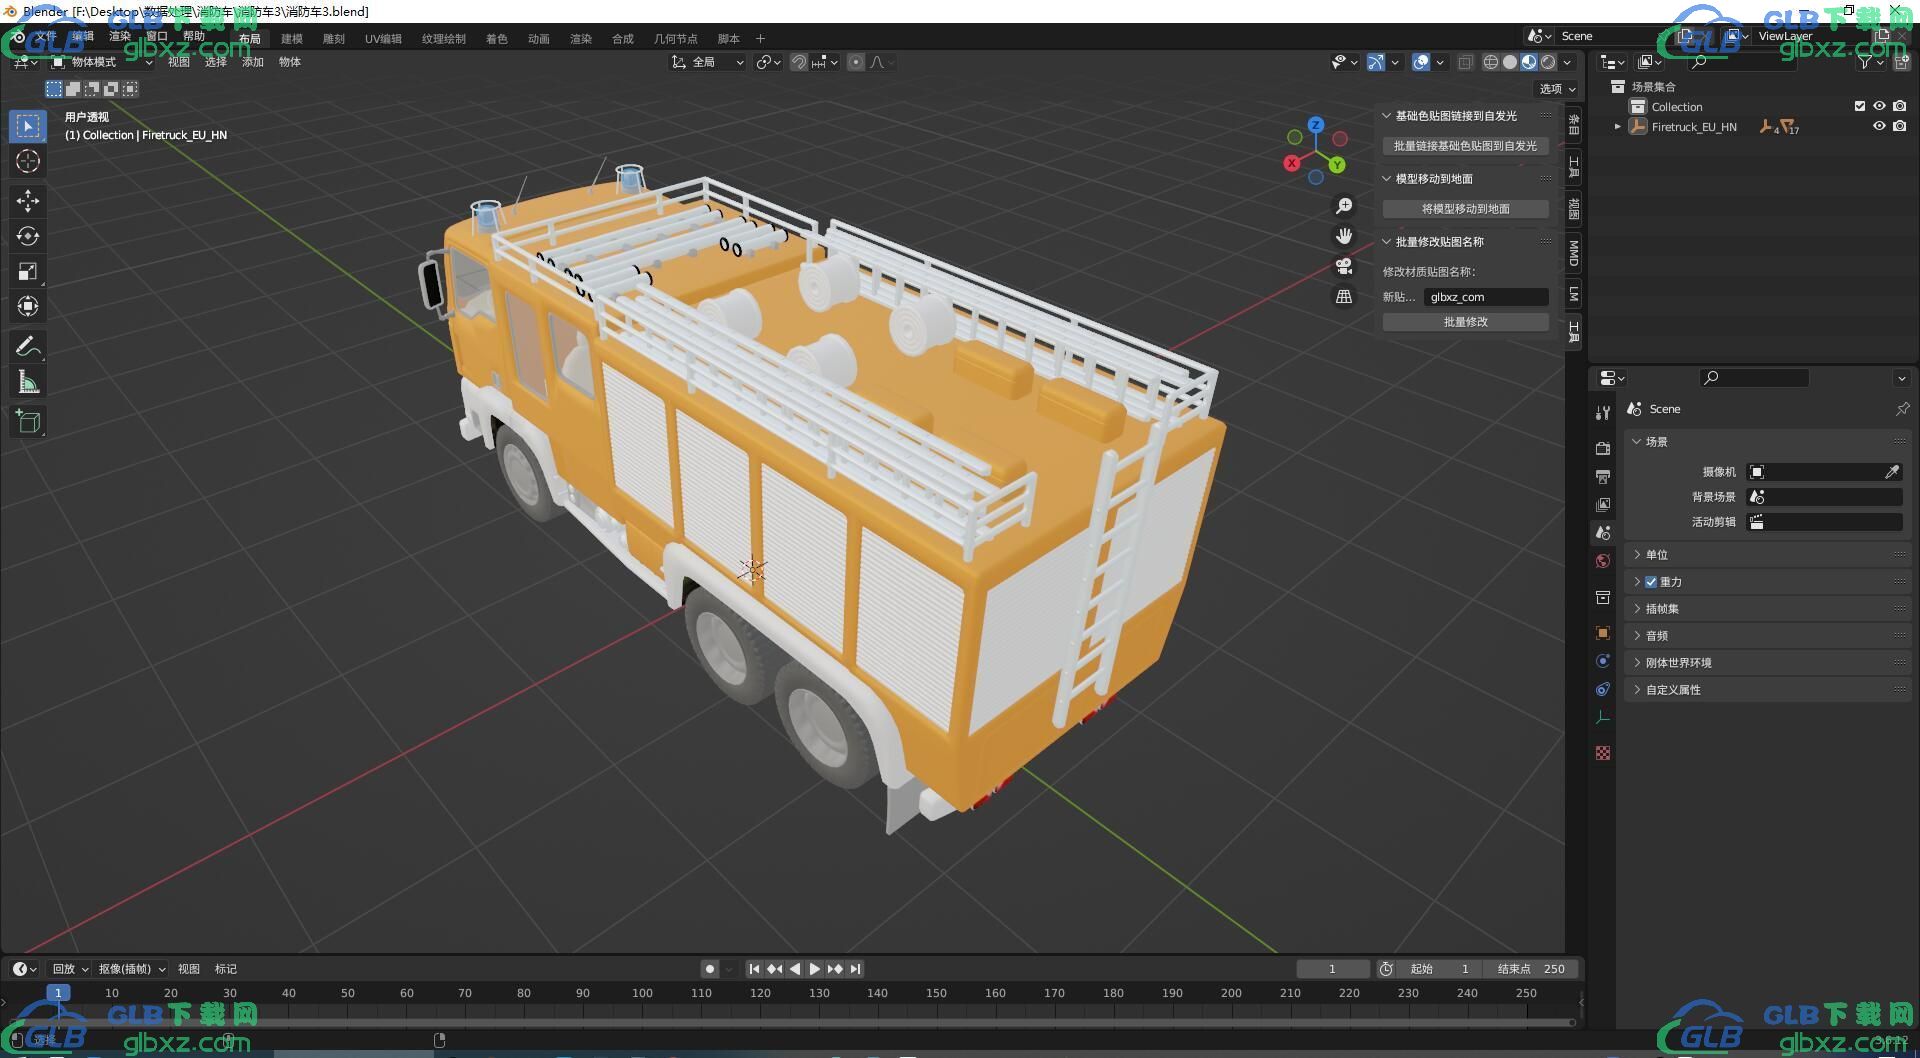Open the pivot point dropdown

coord(768,62)
